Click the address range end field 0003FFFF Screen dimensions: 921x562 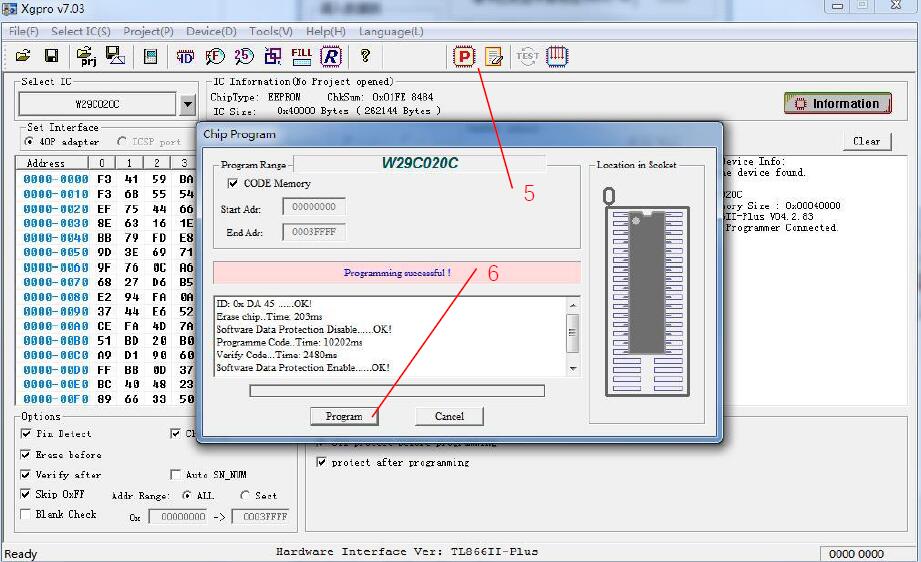tap(261, 517)
